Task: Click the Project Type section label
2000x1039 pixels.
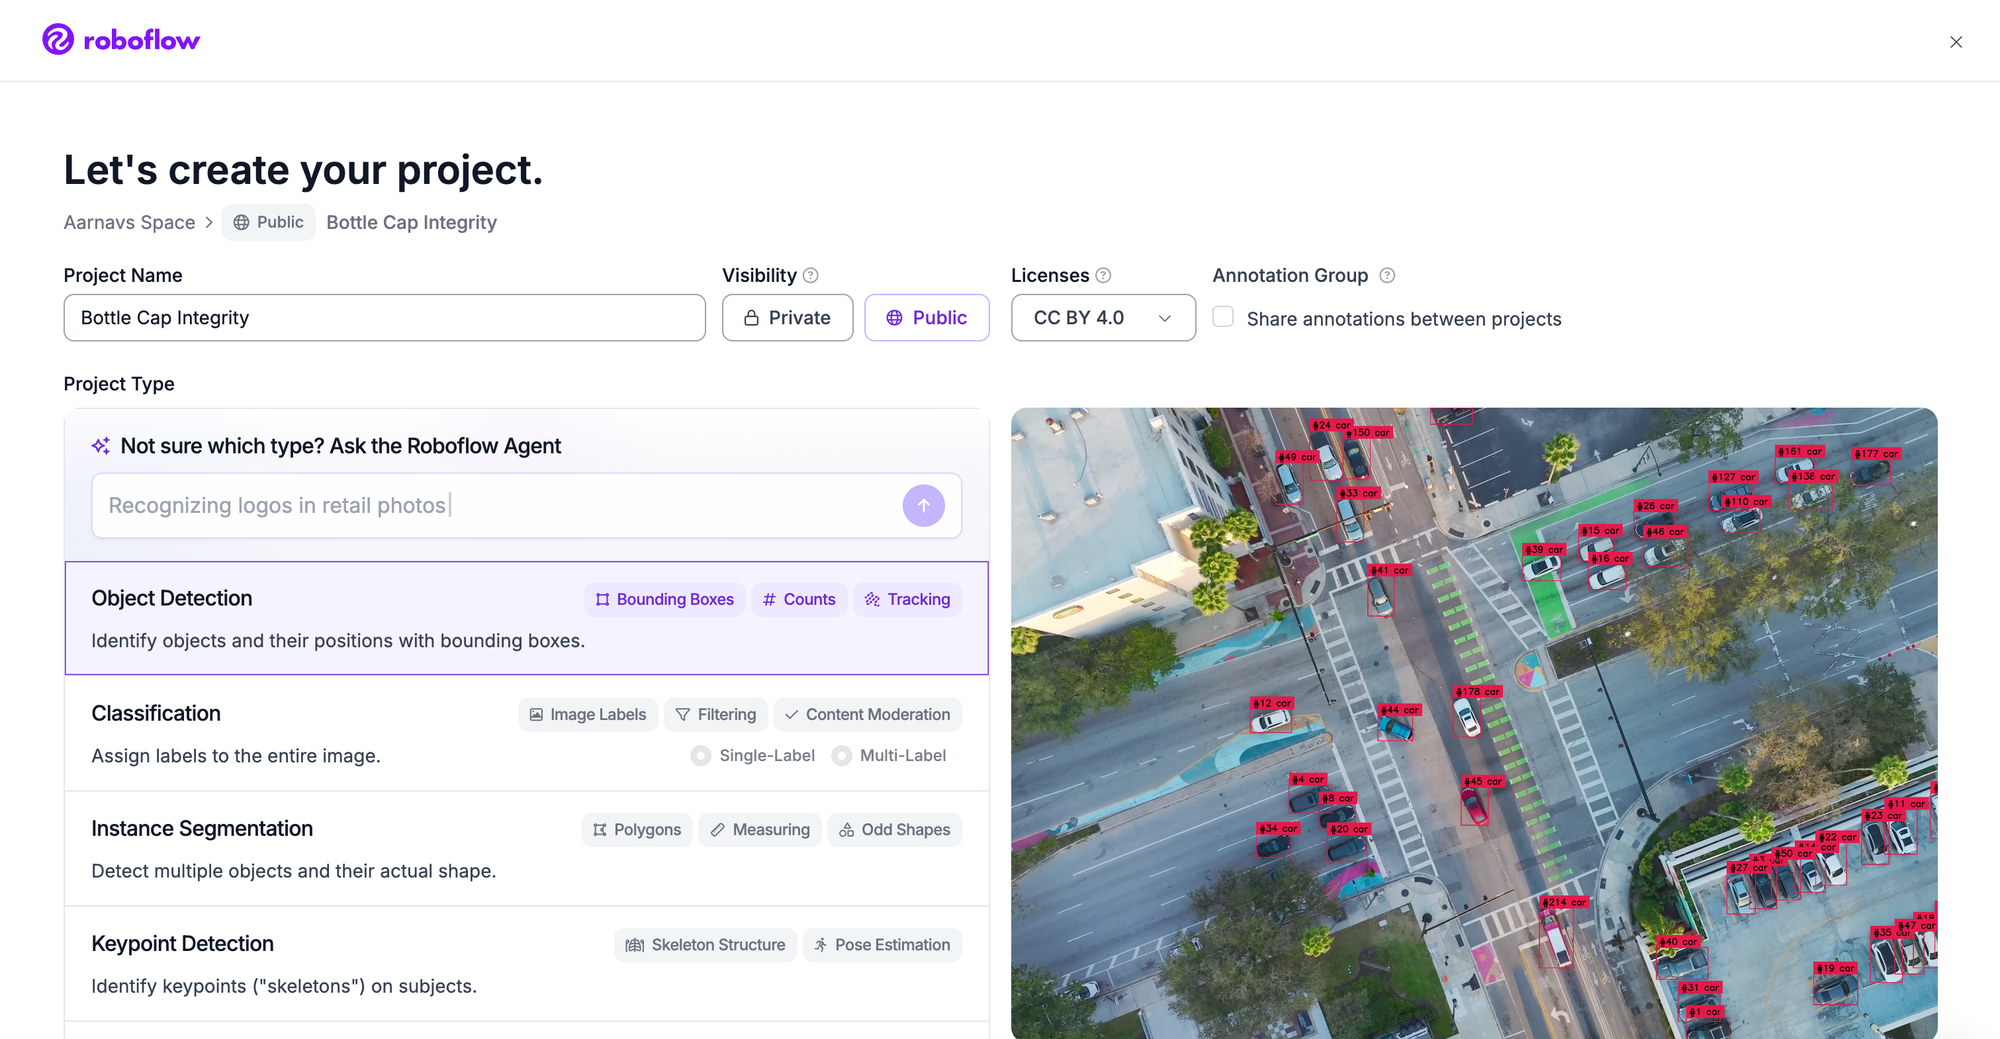Action: [119, 384]
